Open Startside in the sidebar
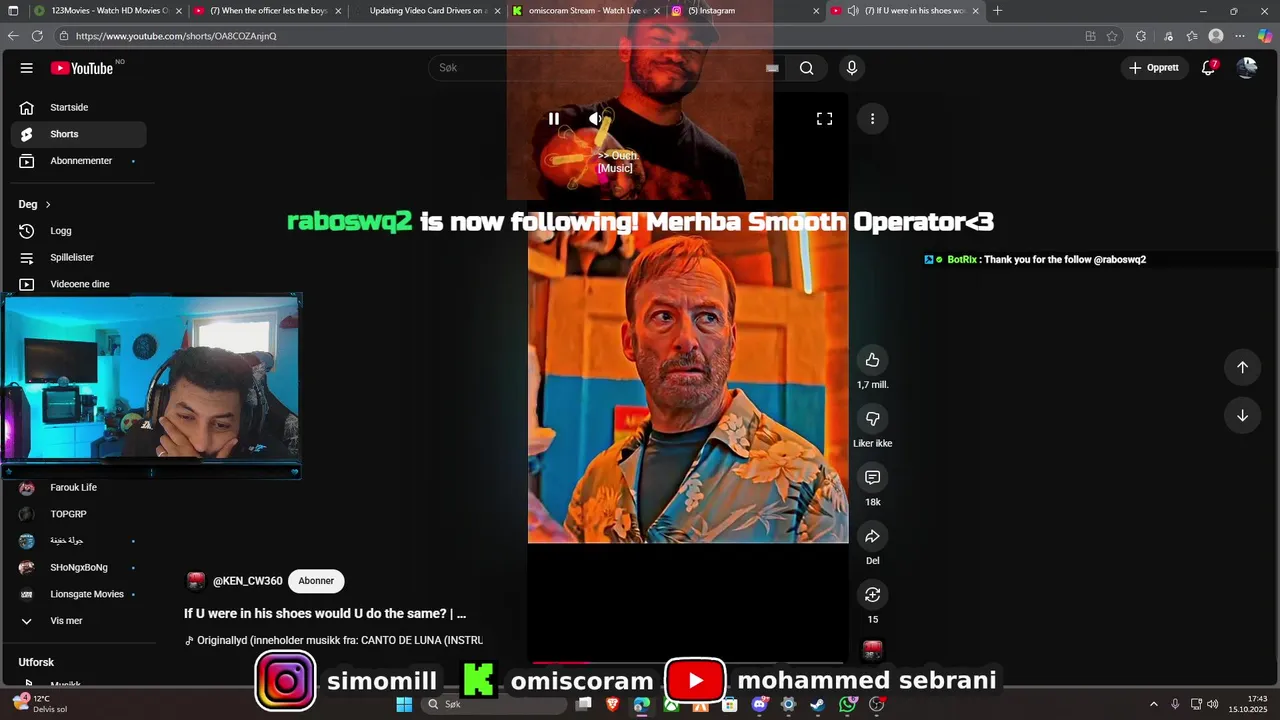The image size is (1280, 720). tap(79, 107)
